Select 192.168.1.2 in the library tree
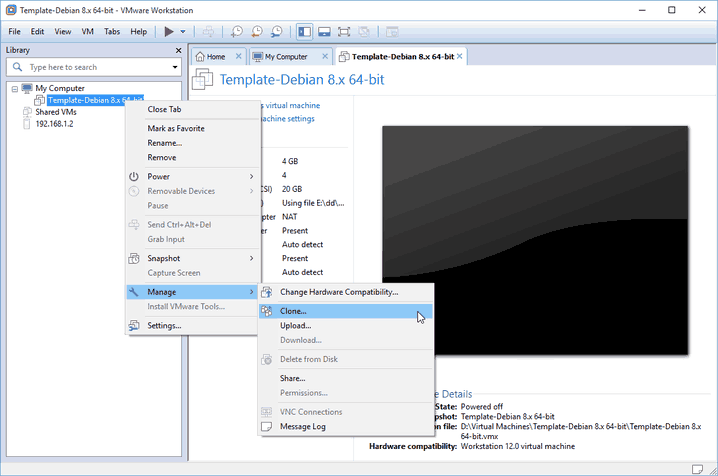Image resolution: width=718 pixels, height=476 pixels. click(55, 124)
